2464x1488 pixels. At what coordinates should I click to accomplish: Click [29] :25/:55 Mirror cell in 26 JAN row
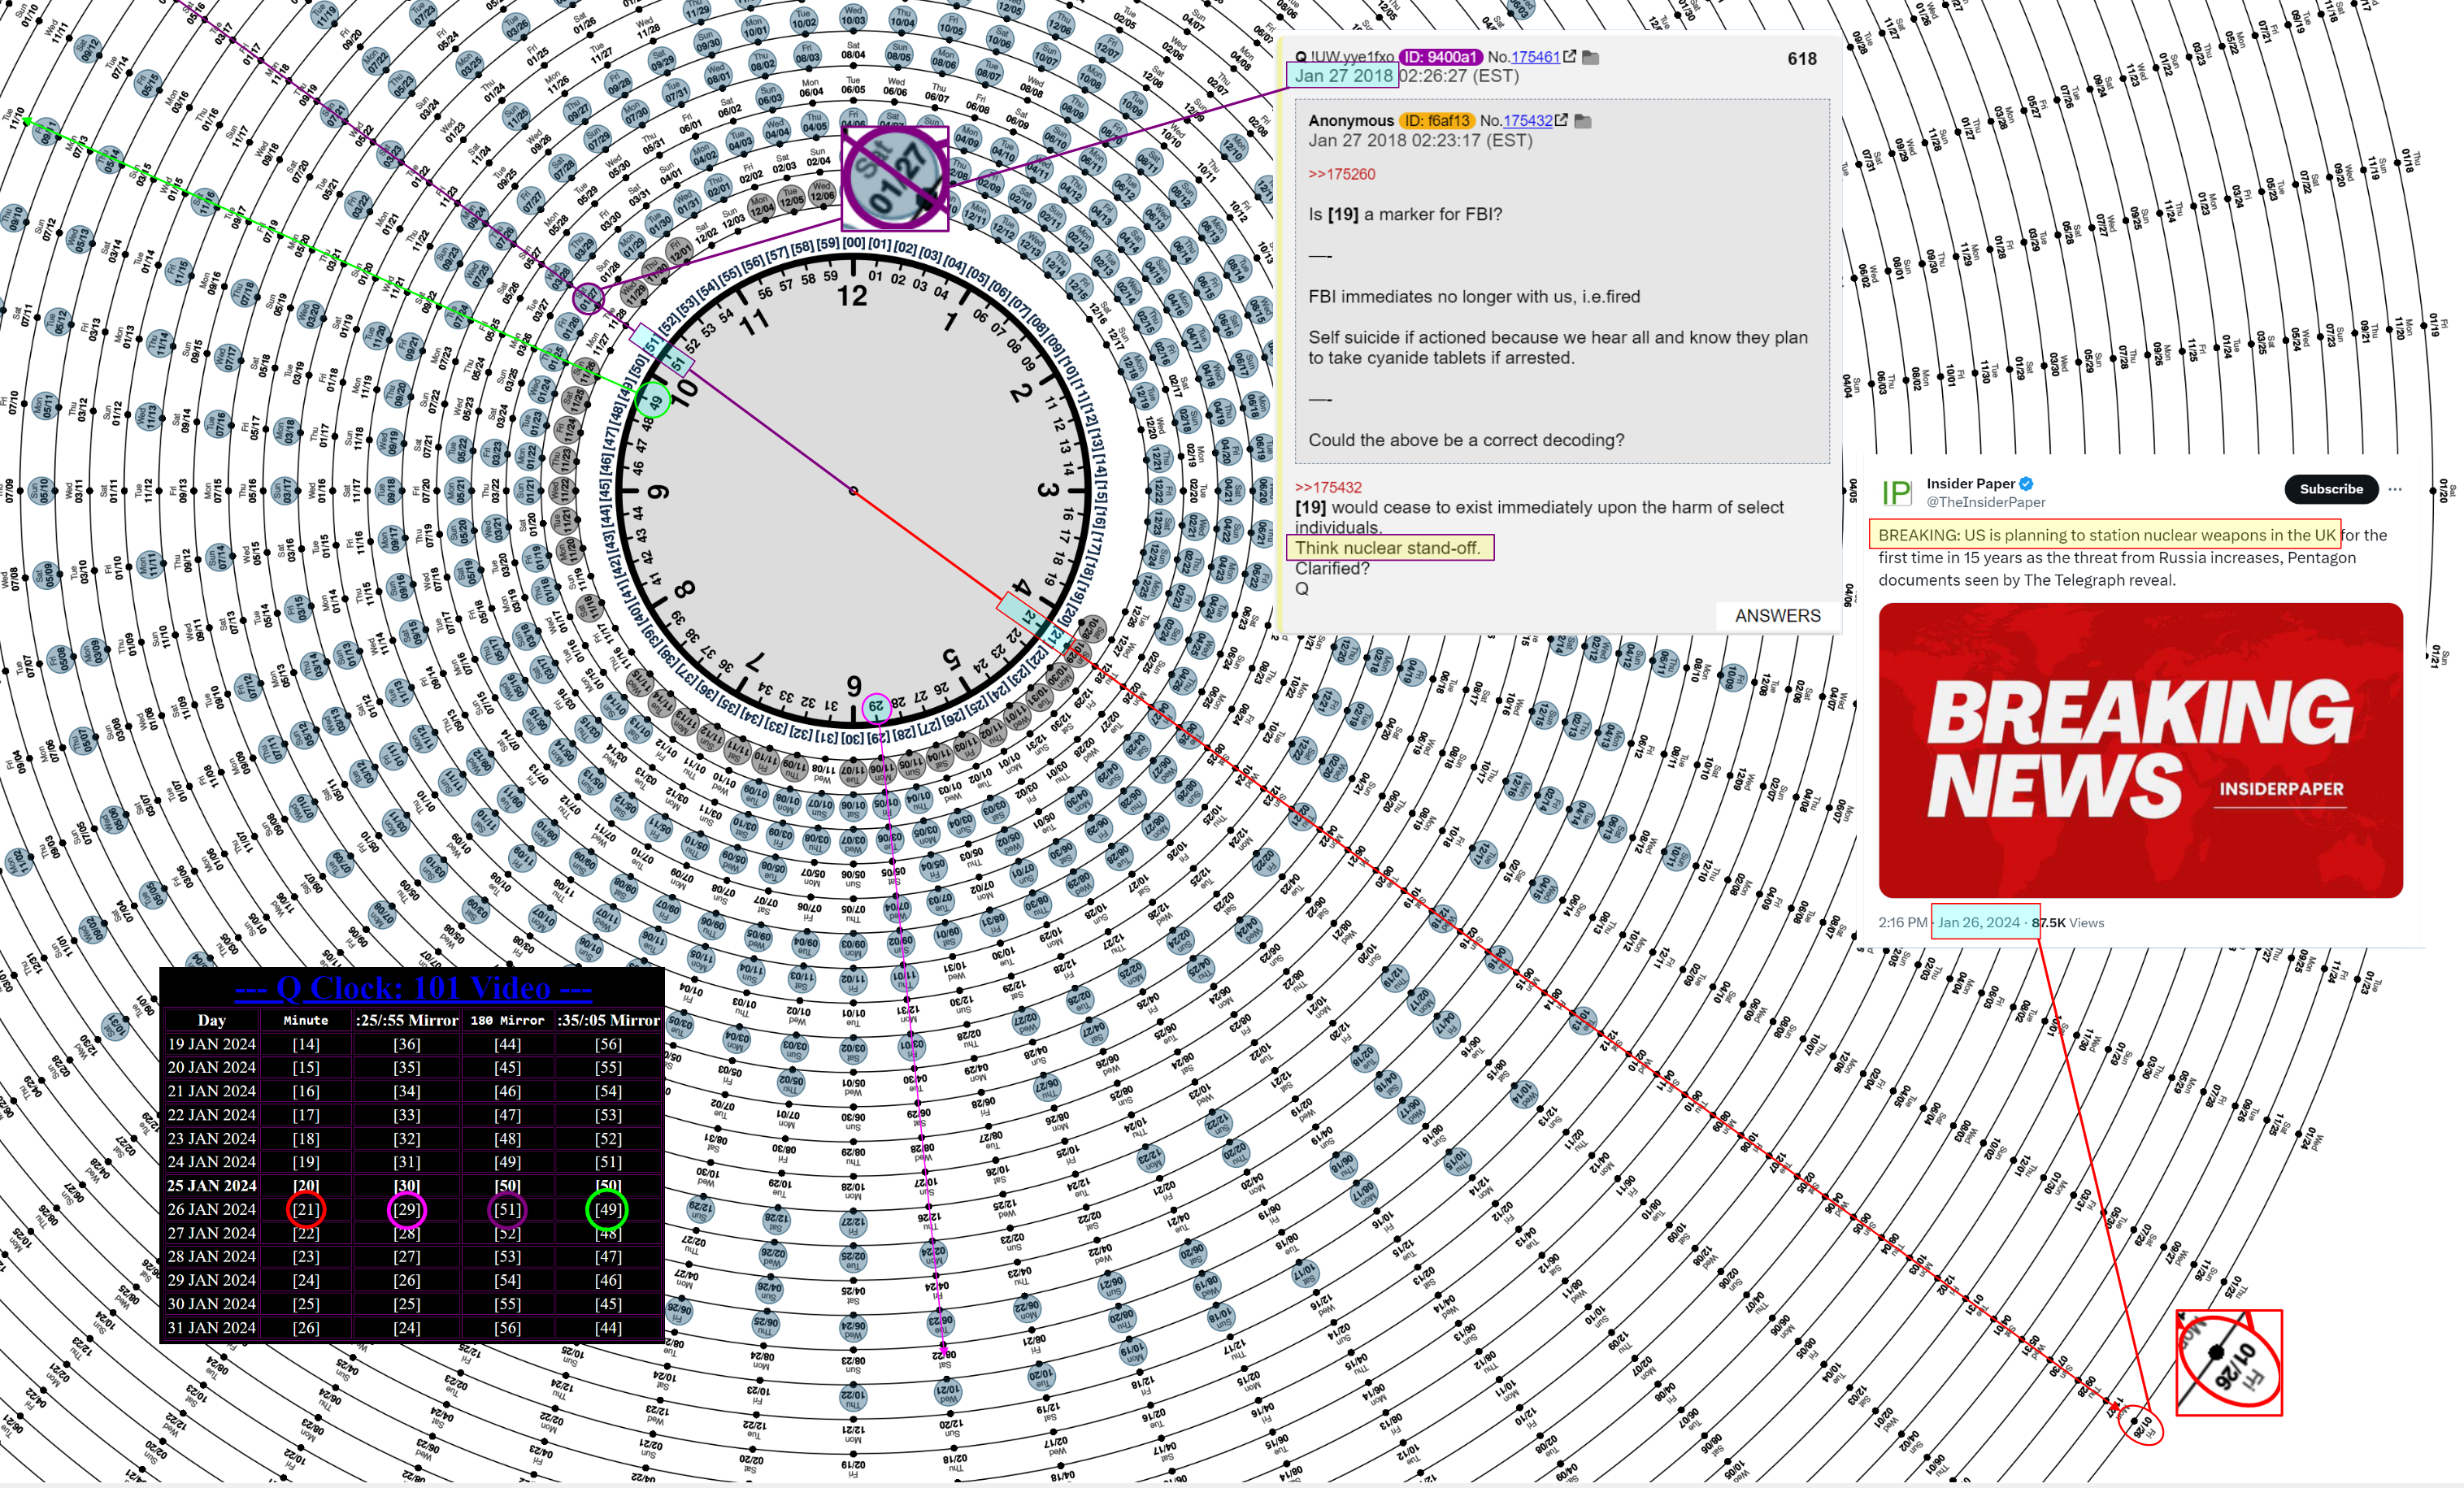coord(407,1209)
